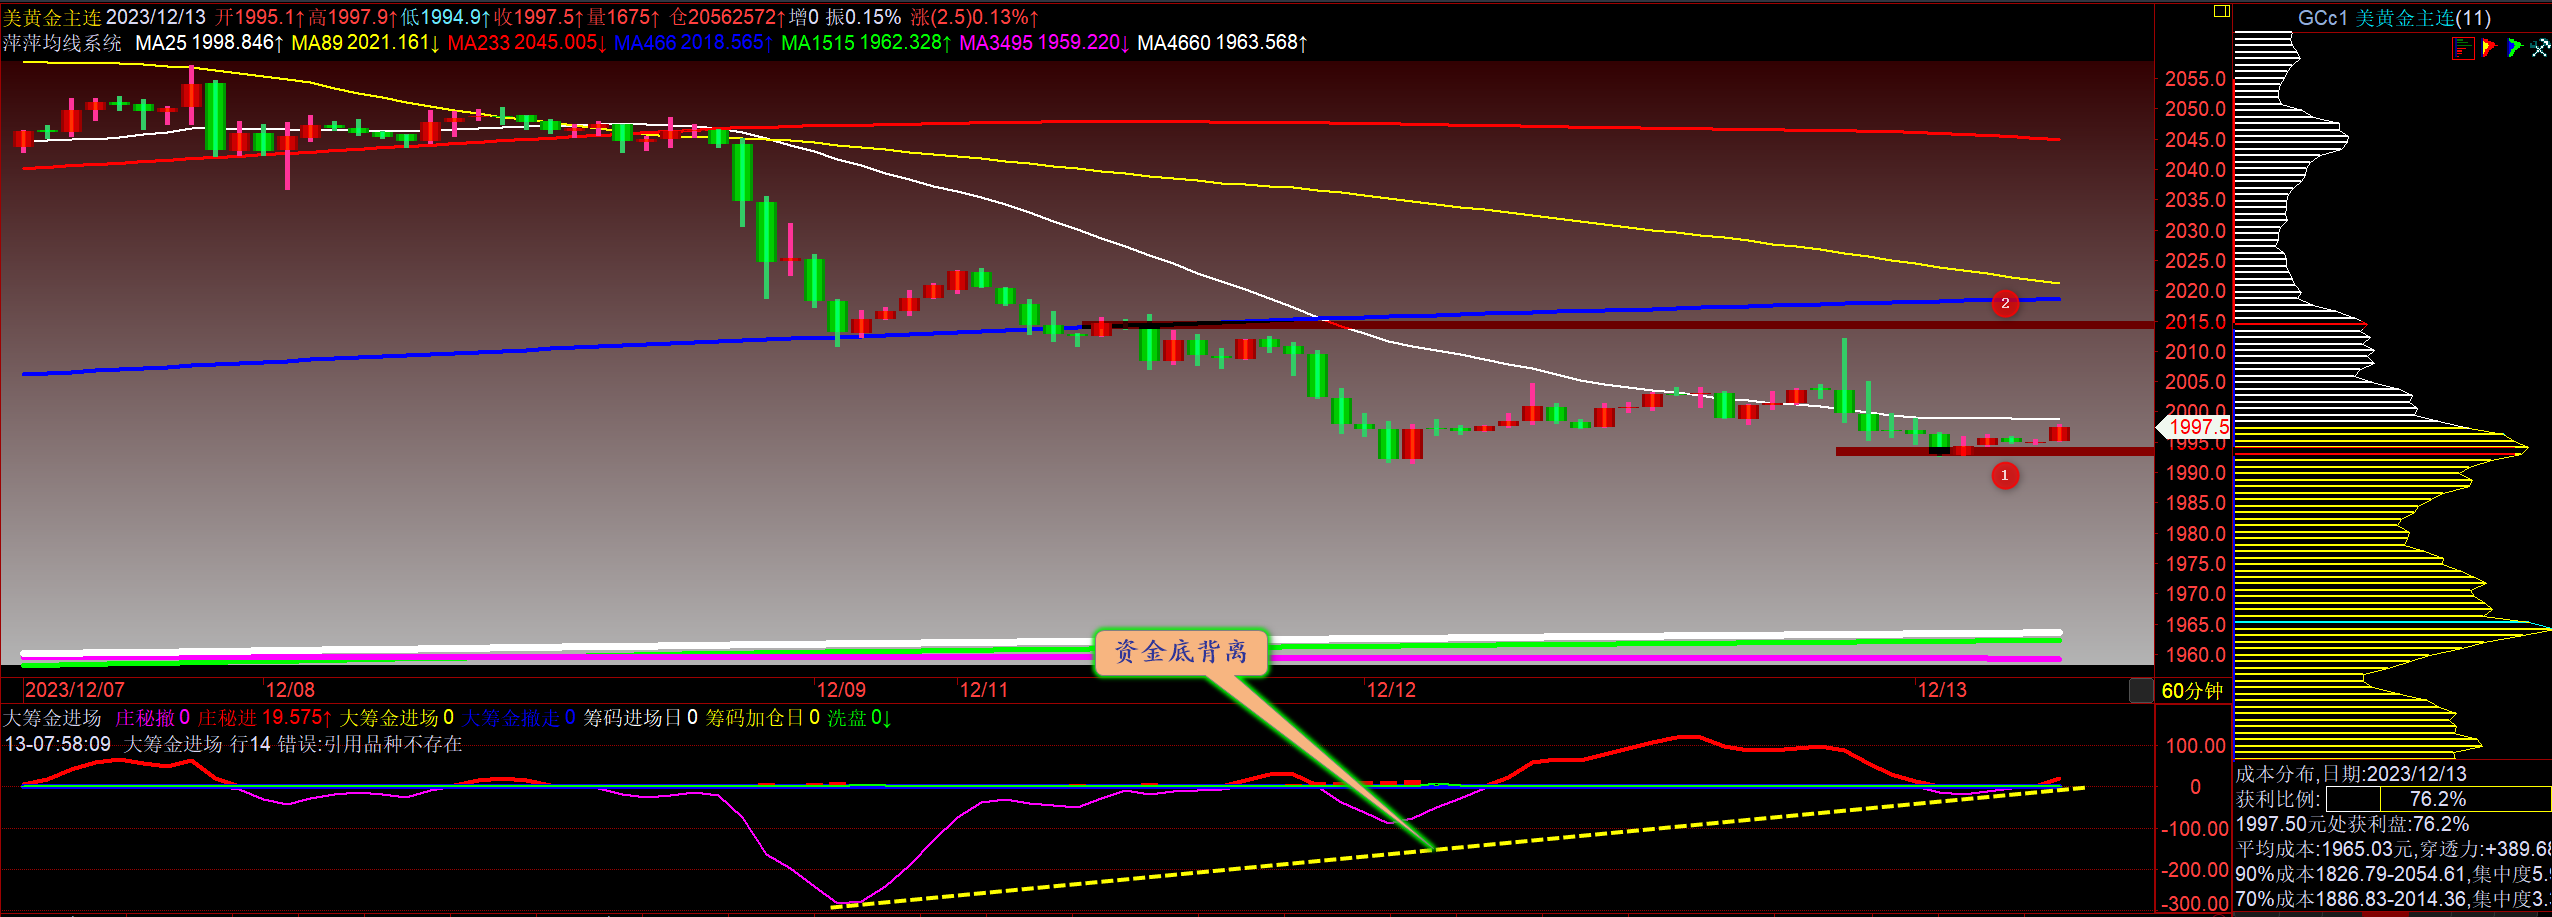Click the 2045.0 price axis label
The height and width of the screenshot is (917, 2552).
(x=2196, y=140)
